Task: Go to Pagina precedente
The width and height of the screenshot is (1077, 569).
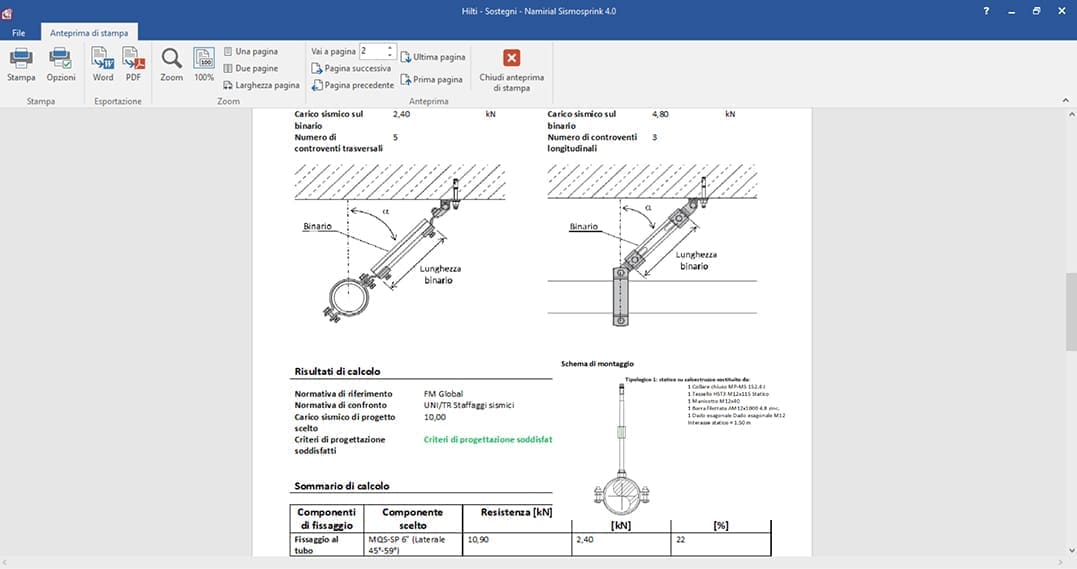Action: (353, 85)
